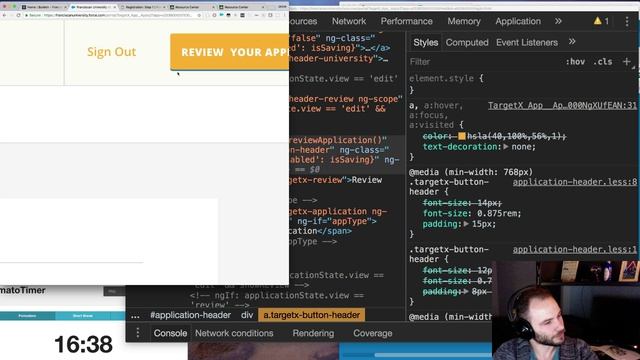
Task: Switch to the Registration Step browser tab
Action: click(143, 7)
